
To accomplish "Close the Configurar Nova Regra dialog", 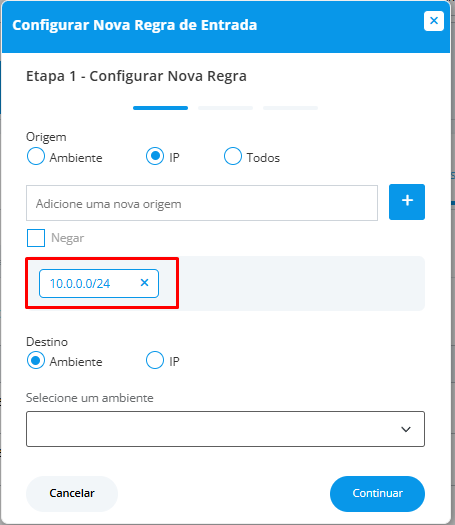I will (x=434, y=21).
